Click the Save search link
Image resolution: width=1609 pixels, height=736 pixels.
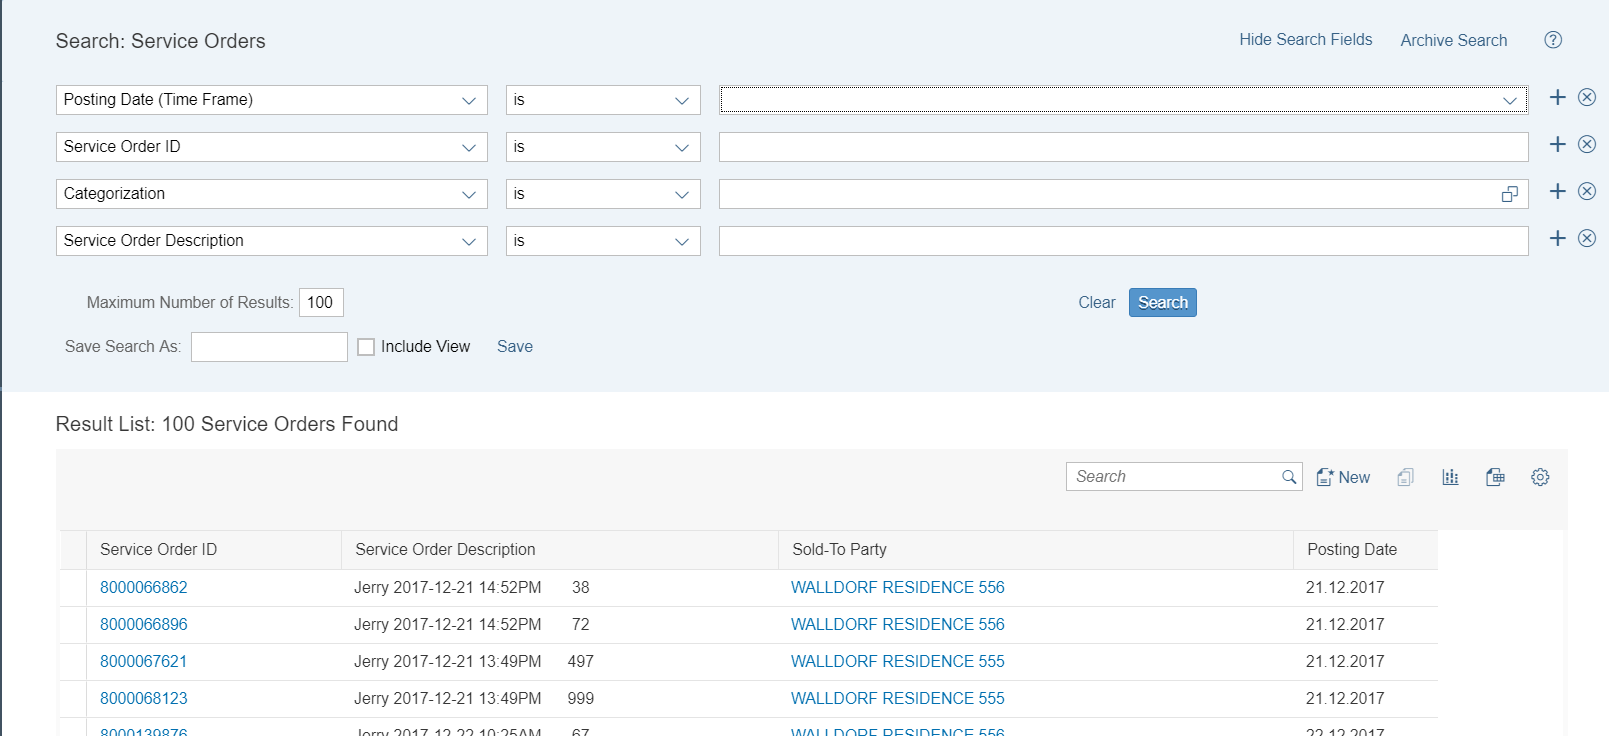[x=515, y=346]
